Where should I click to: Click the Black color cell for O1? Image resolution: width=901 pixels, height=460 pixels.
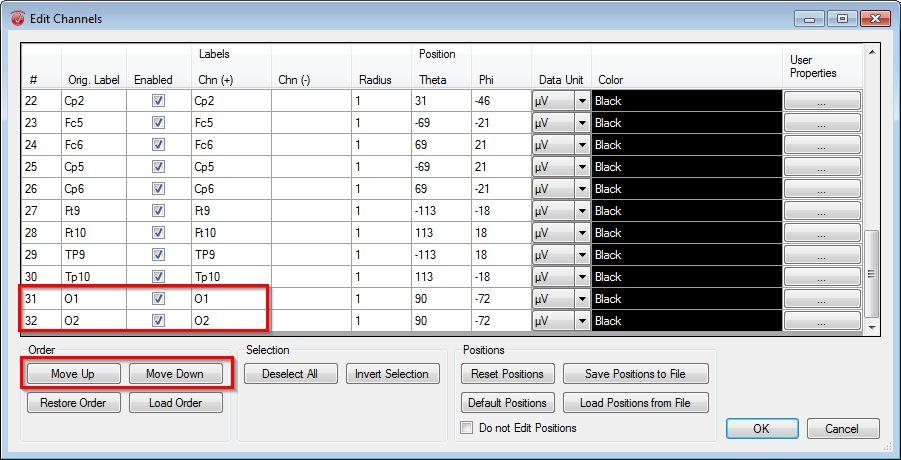tap(687, 299)
